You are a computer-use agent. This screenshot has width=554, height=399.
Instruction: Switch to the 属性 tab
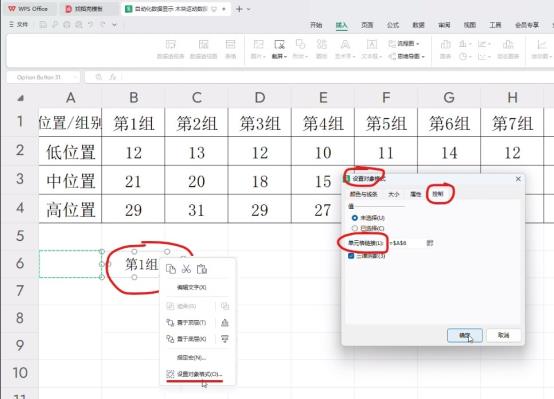416,194
